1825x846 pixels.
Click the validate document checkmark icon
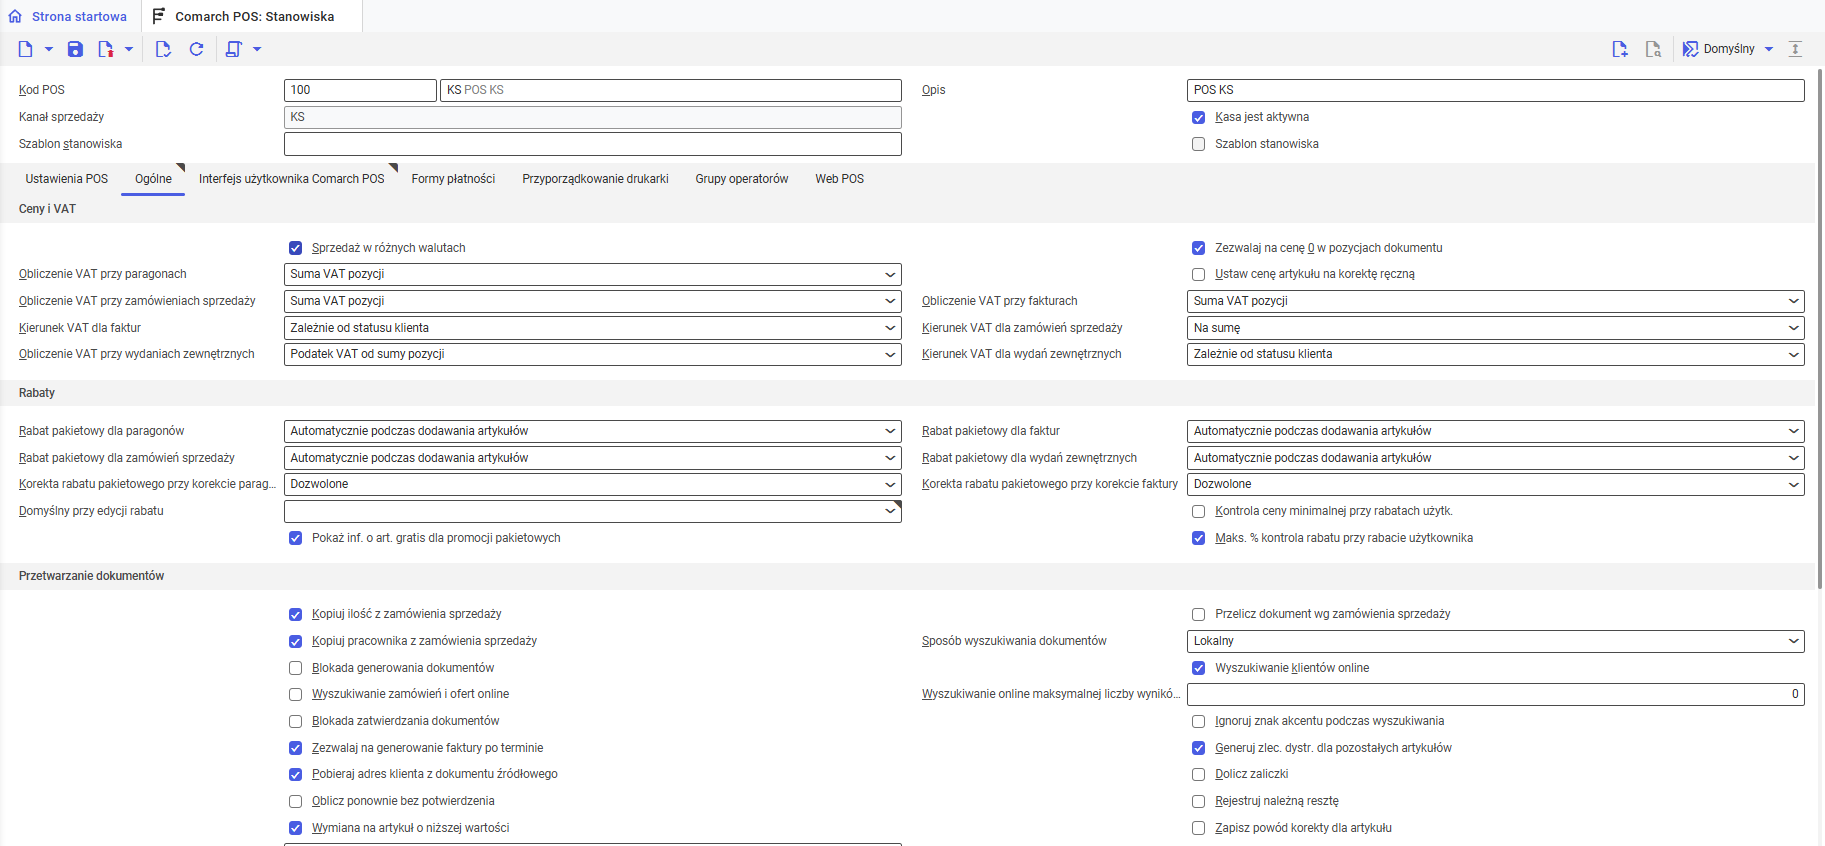pos(163,49)
